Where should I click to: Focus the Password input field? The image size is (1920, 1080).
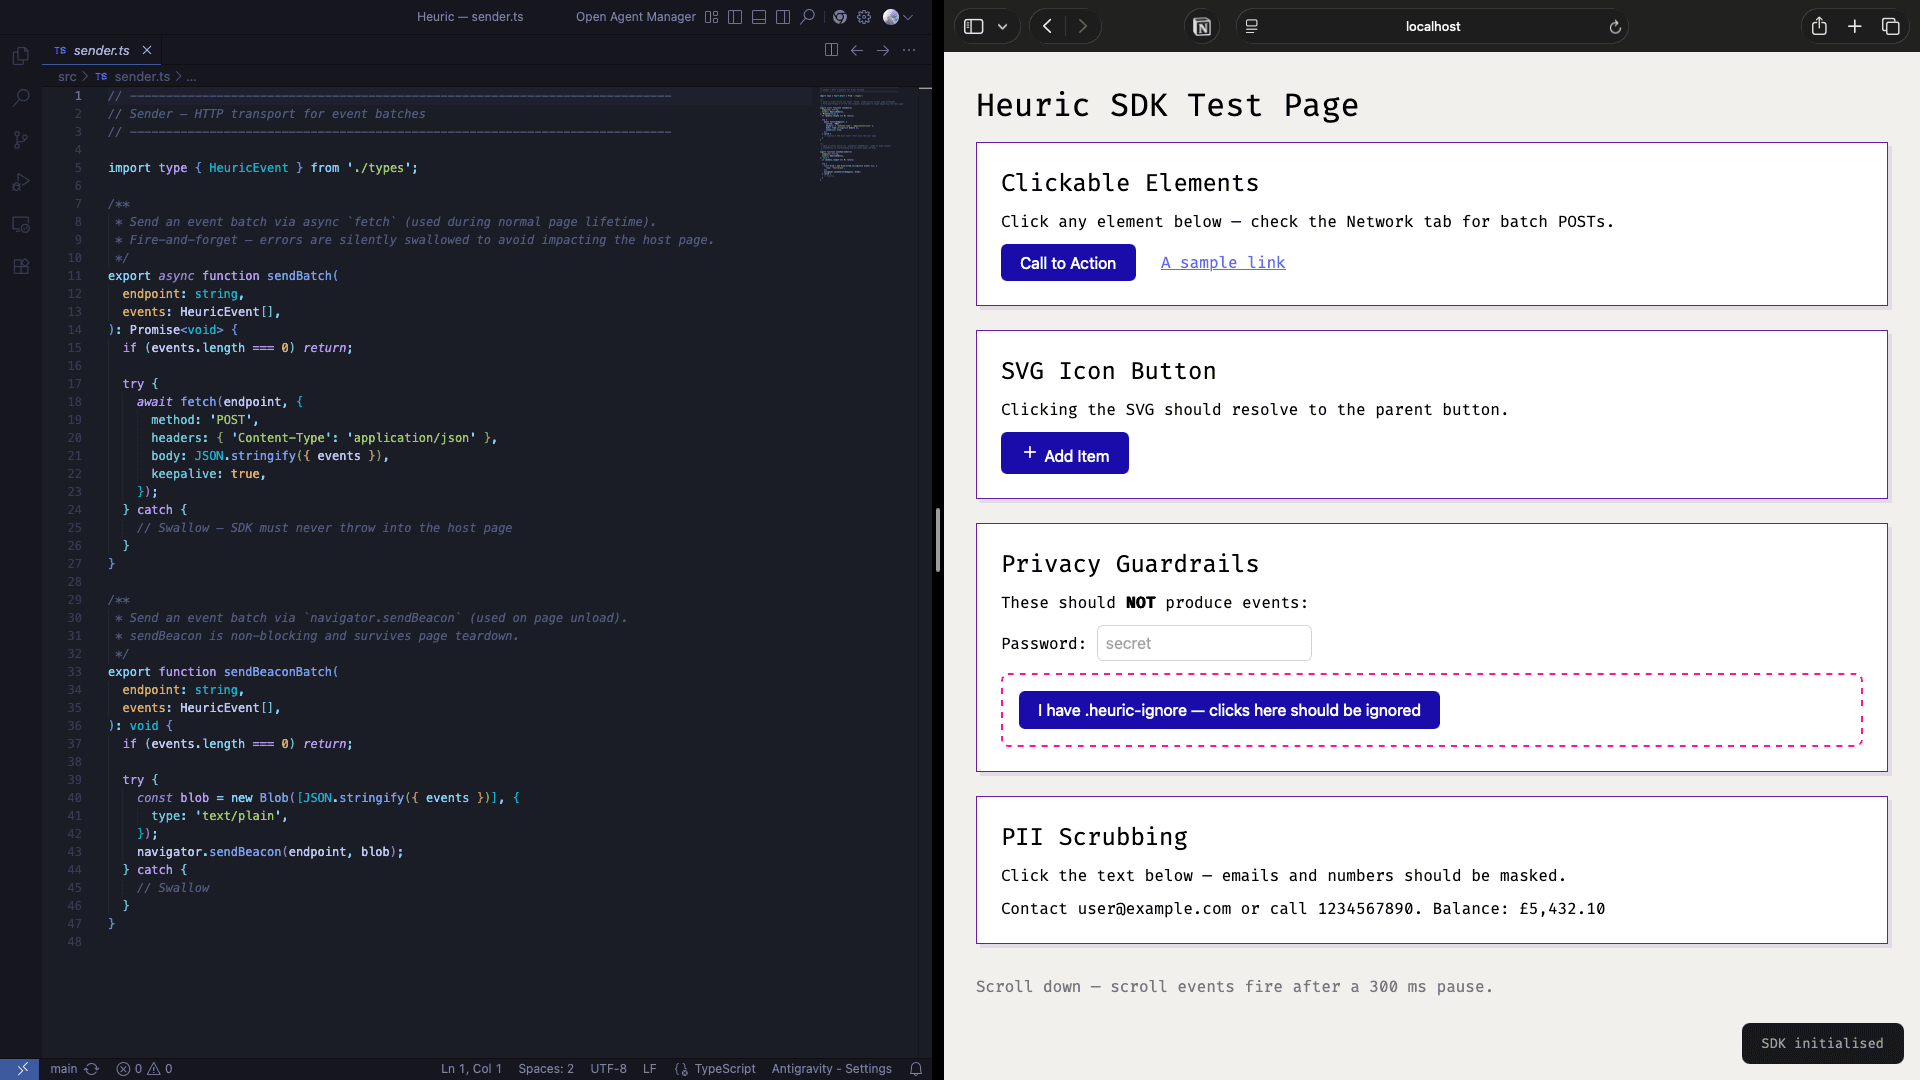(1204, 643)
